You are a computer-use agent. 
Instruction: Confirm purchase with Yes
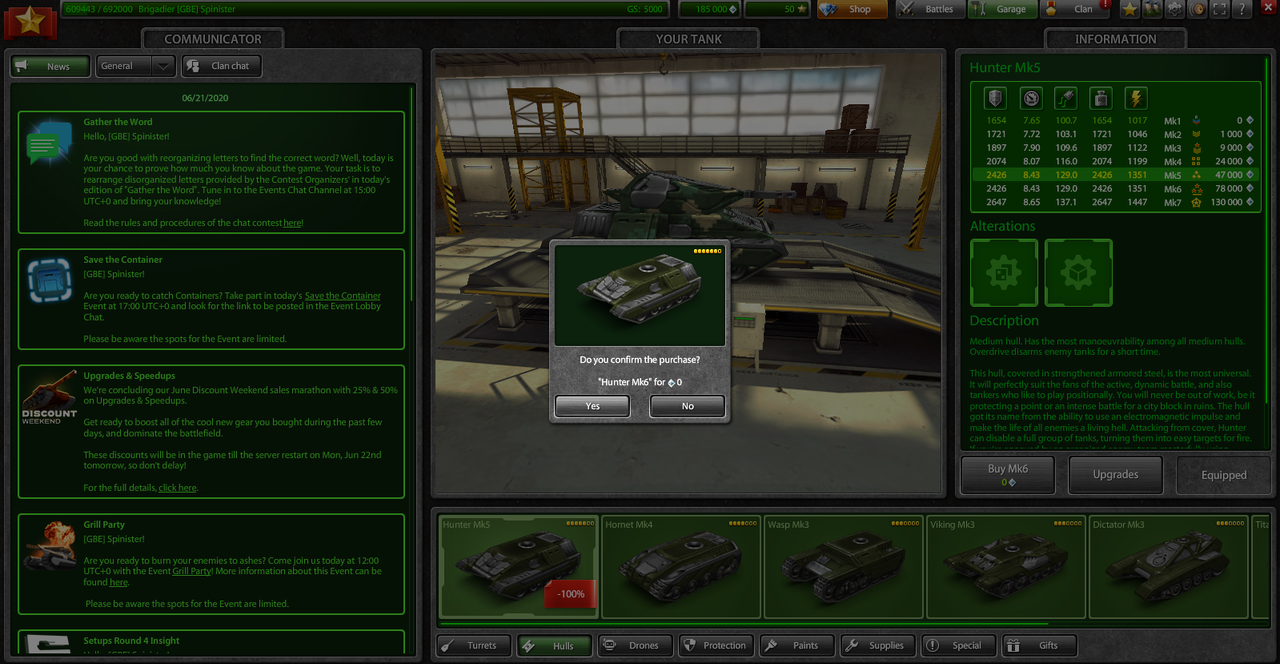coord(593,406)
